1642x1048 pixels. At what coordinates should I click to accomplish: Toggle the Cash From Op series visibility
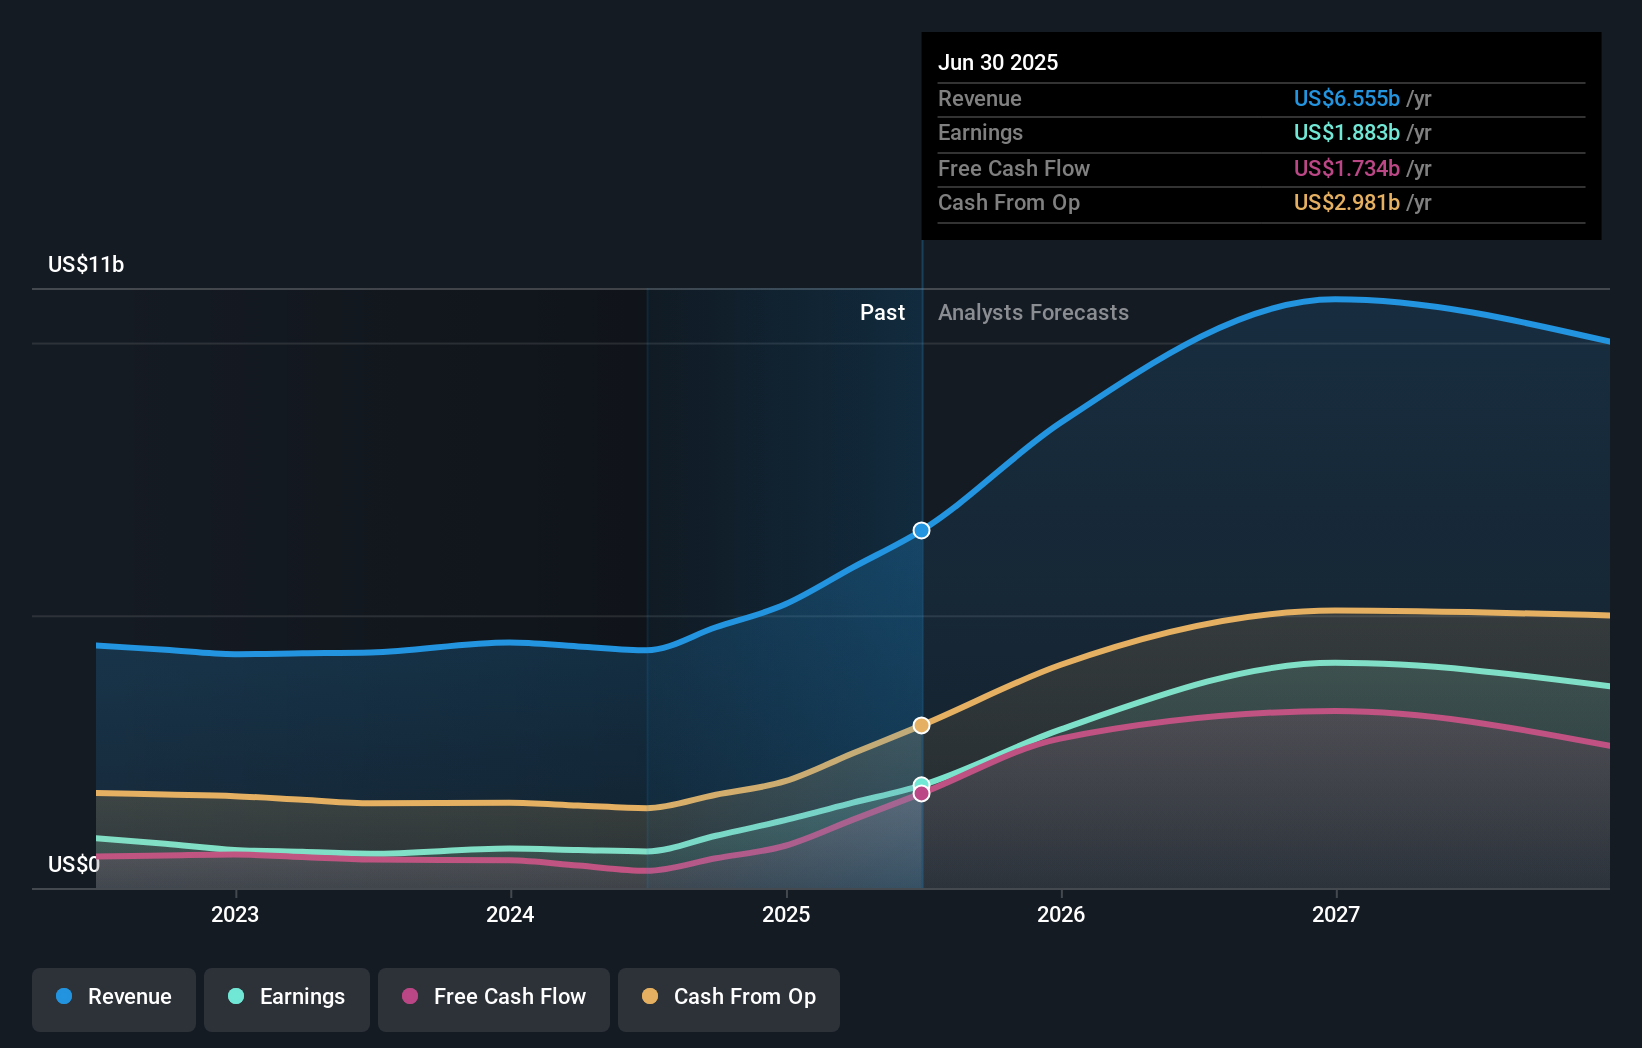tap(728, 997)
